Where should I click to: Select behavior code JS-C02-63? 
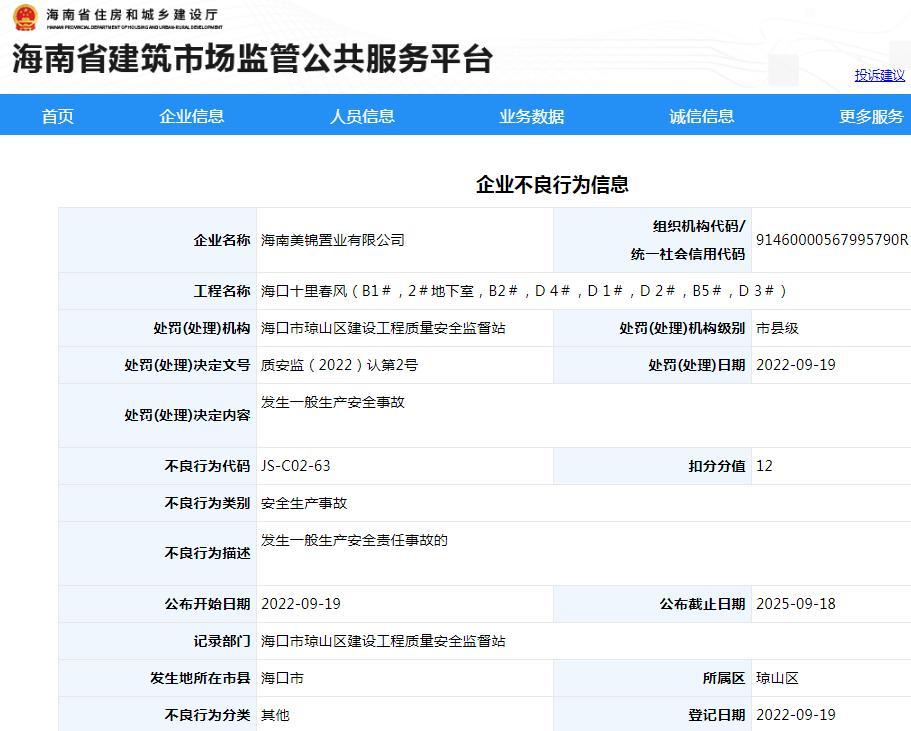click(x=296, y=466)
